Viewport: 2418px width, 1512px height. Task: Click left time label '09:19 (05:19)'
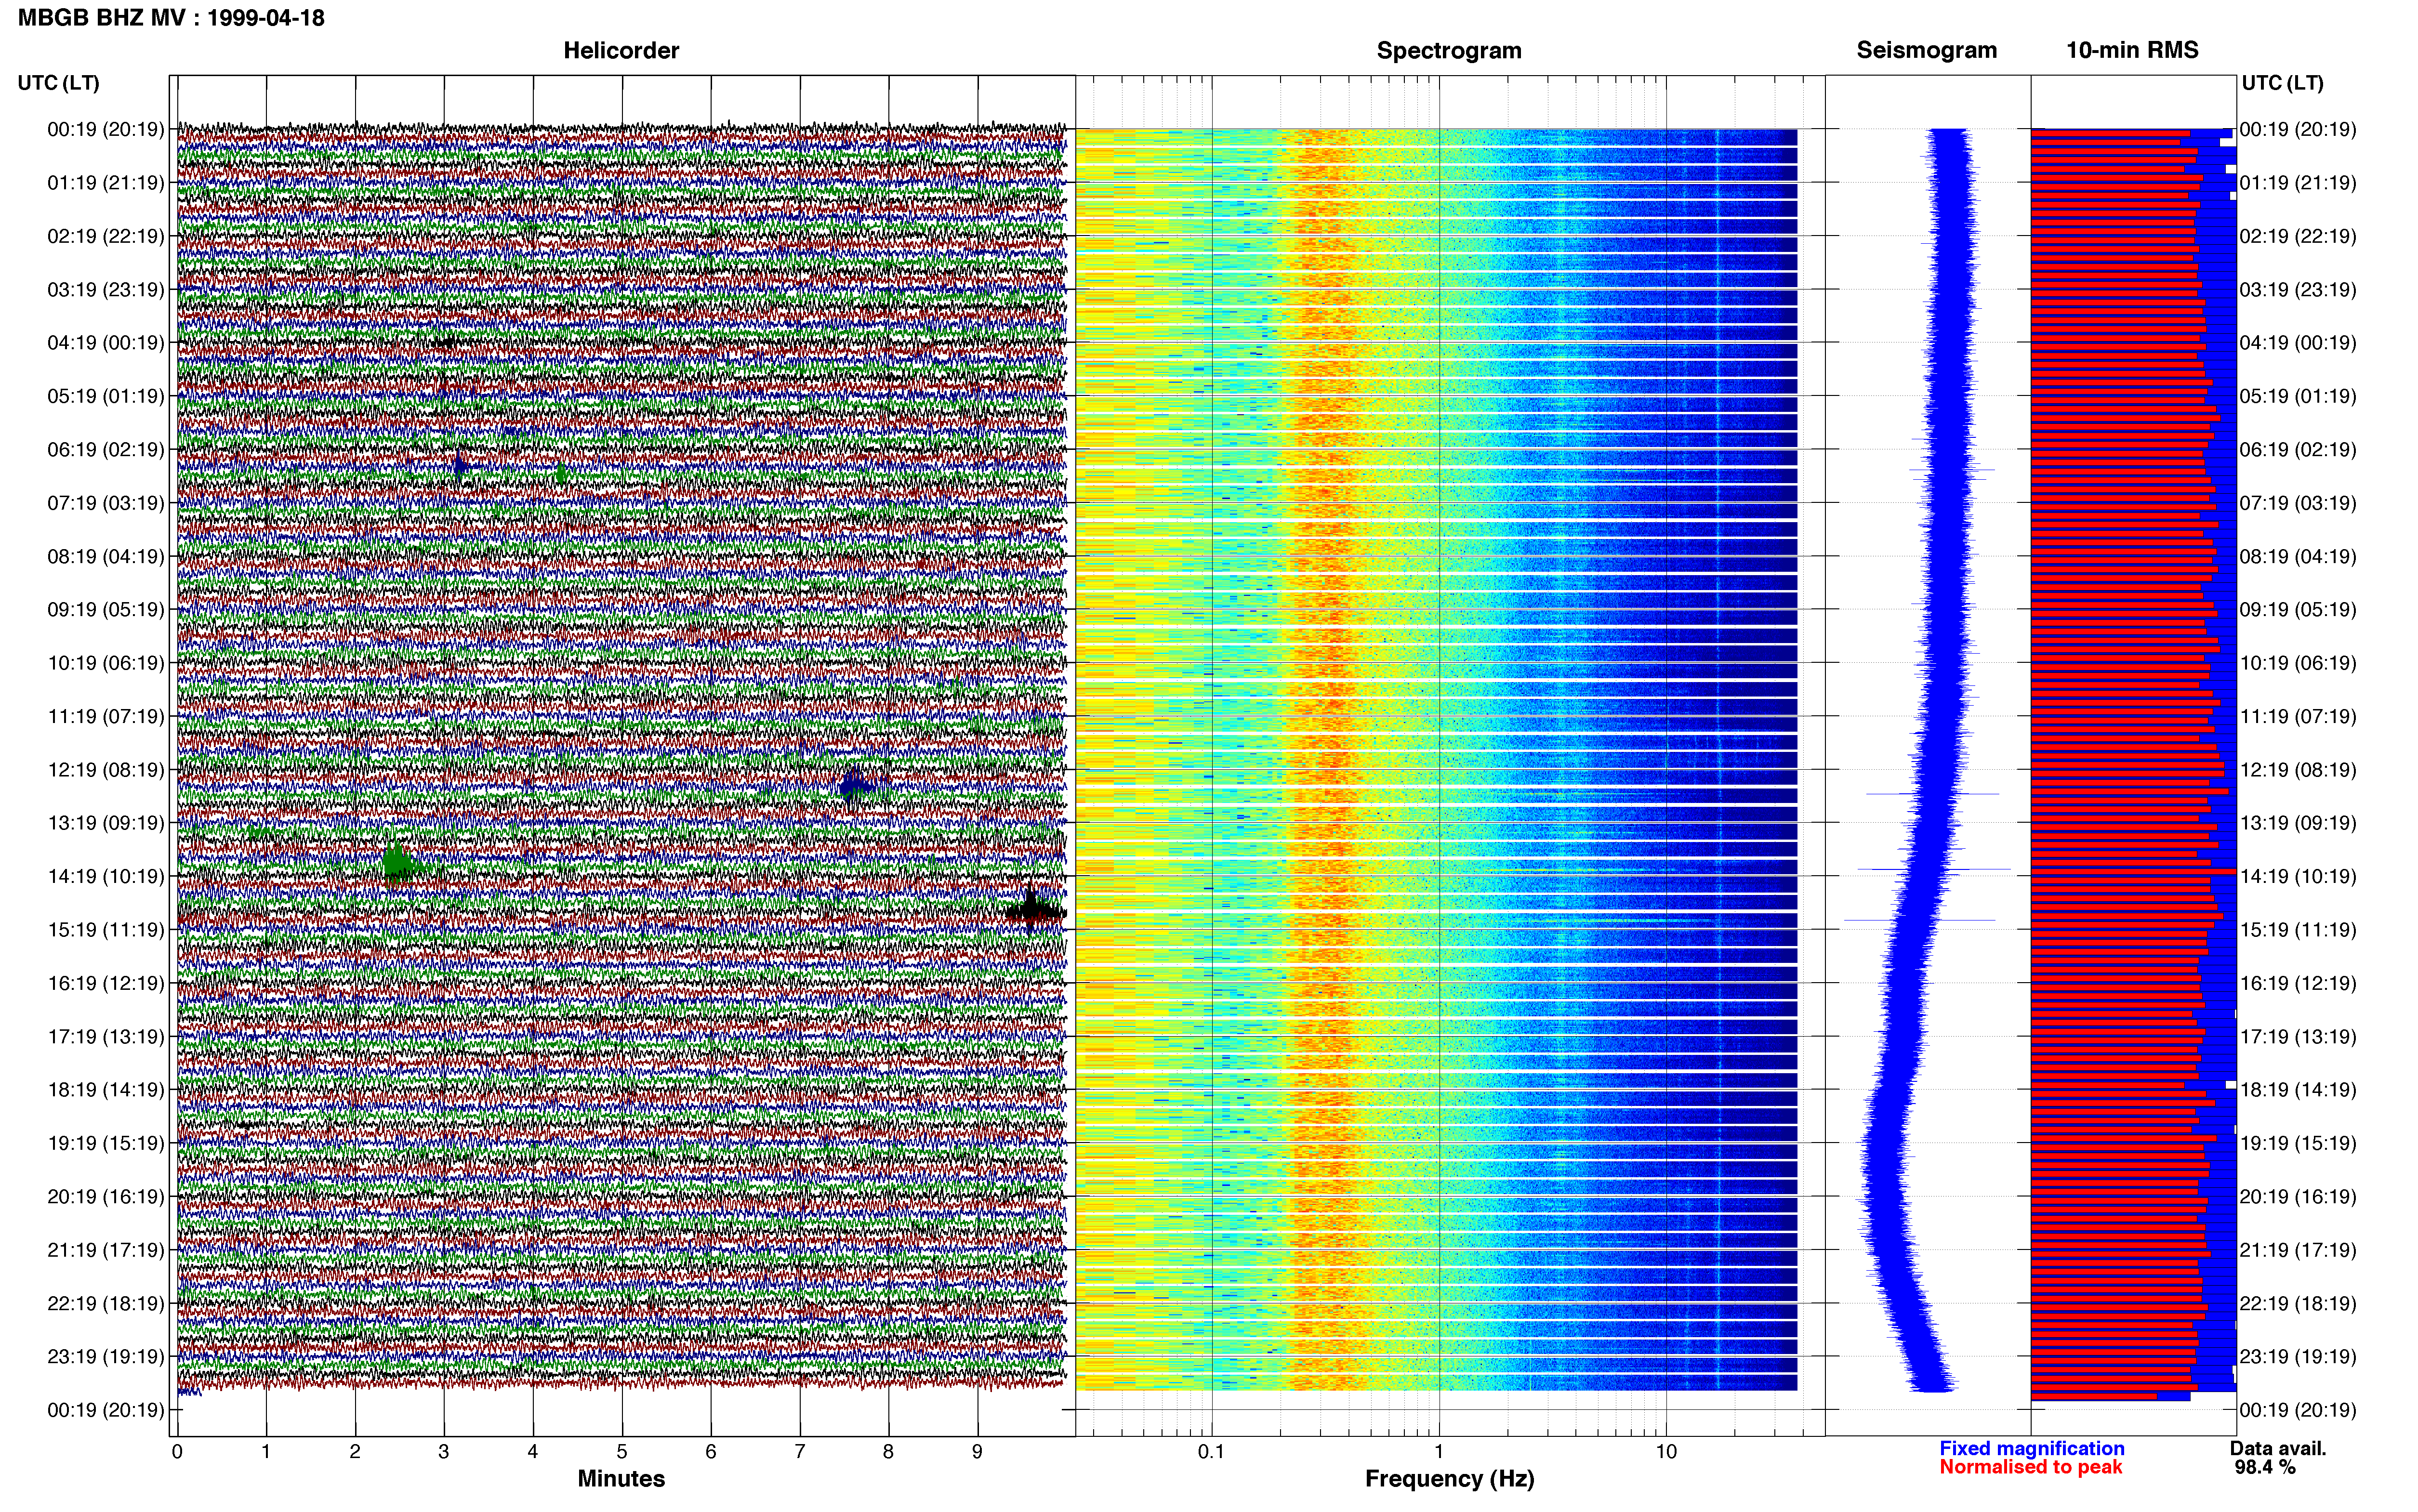[x=106, y=609]
